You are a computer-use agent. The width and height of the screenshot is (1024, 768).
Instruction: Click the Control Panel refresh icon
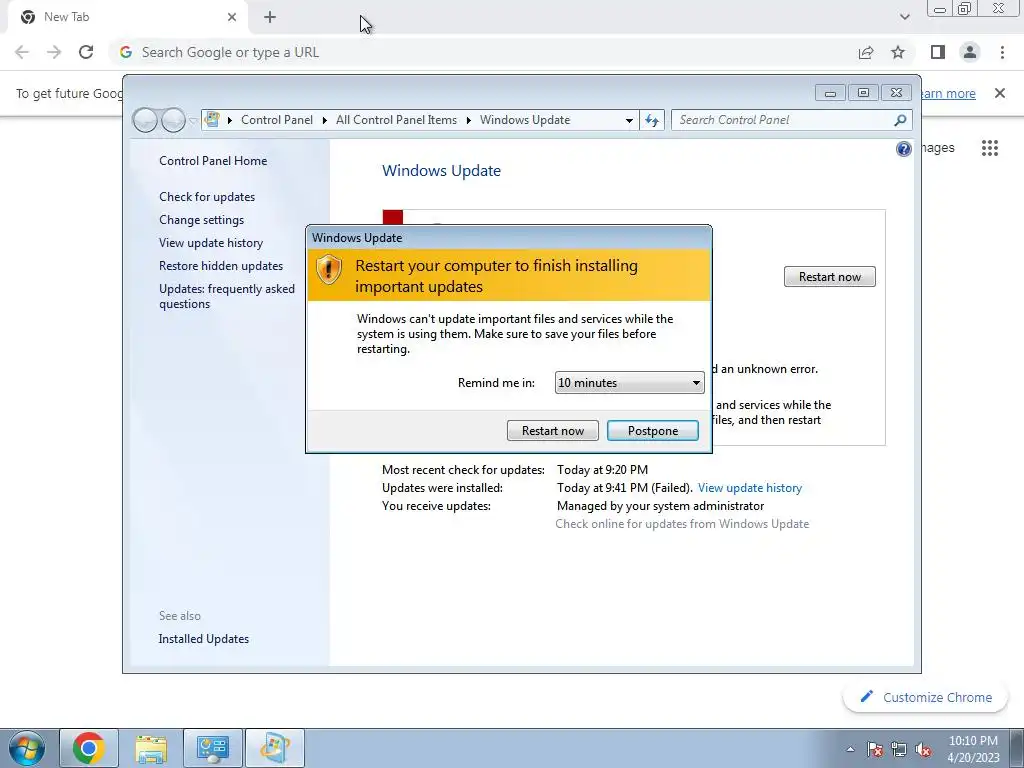point(652,120)
